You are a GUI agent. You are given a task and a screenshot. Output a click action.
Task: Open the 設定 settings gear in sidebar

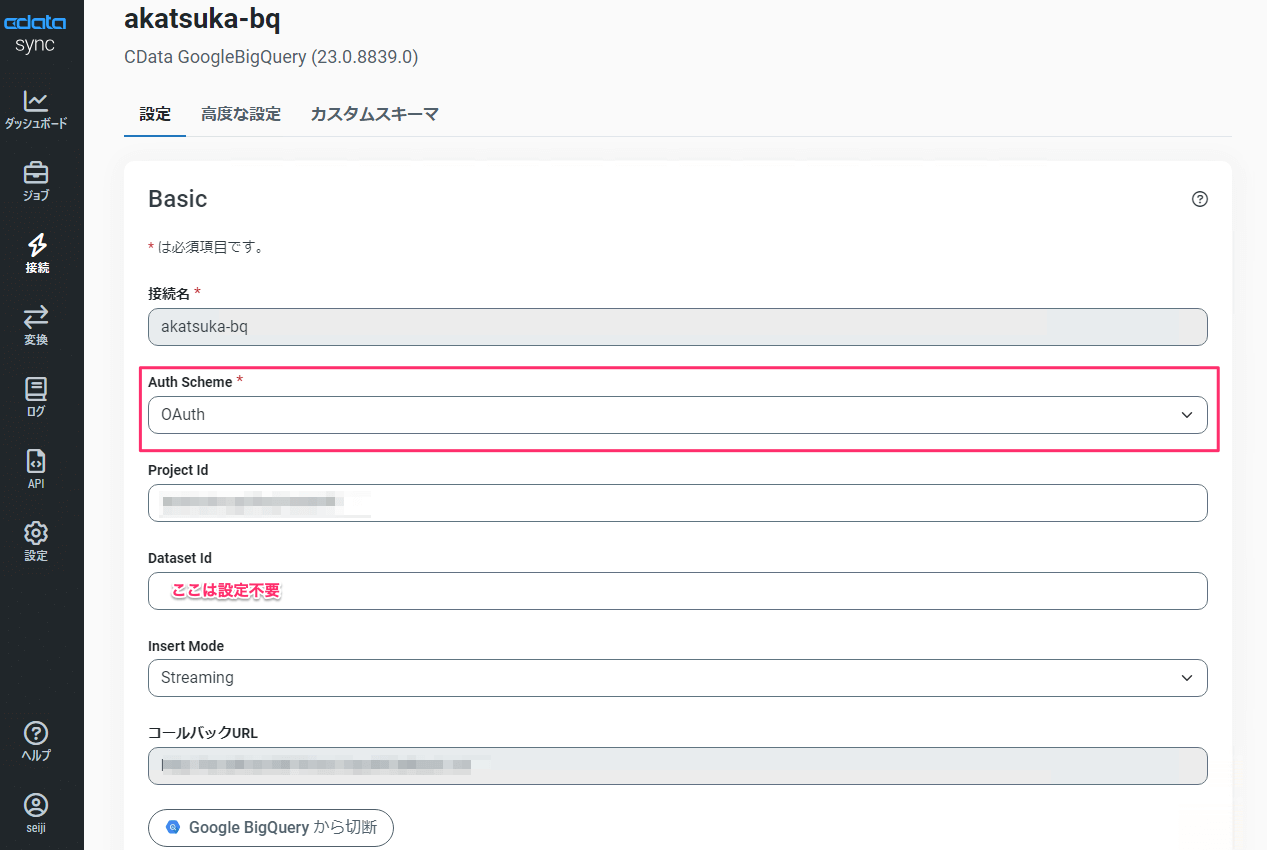pyautogui.click(x=36, y=542)
